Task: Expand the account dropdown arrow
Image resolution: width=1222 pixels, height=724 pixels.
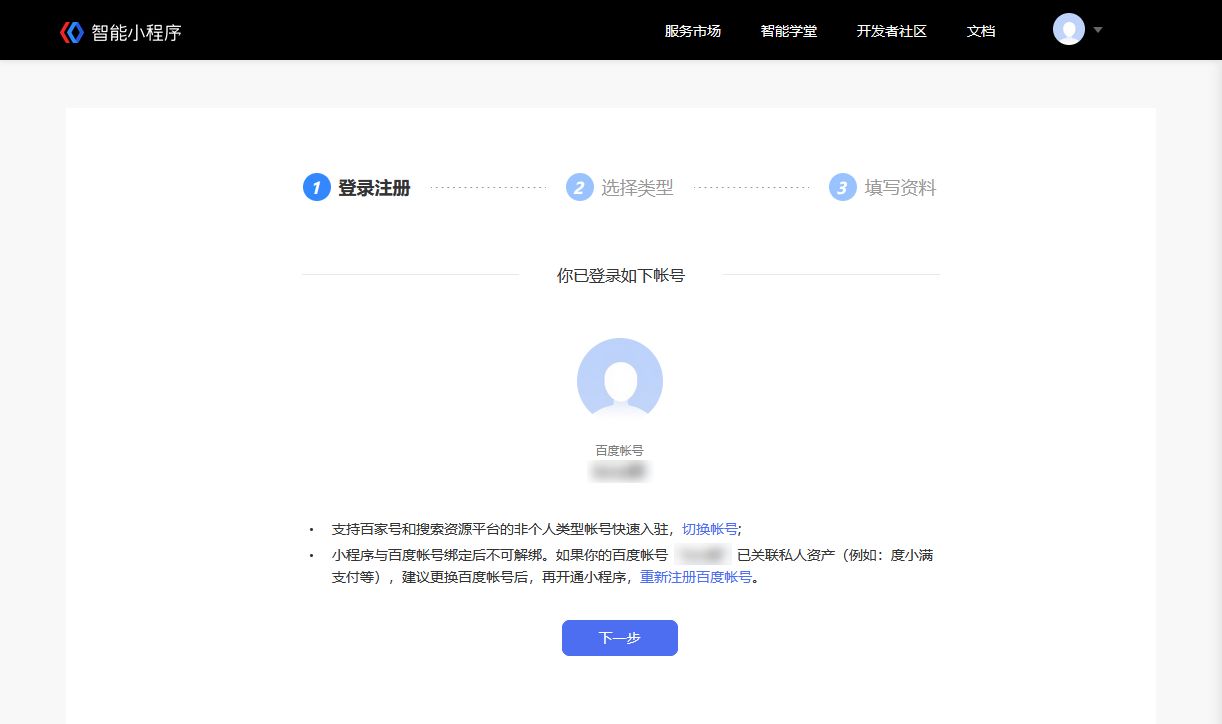Action: 1098,30
